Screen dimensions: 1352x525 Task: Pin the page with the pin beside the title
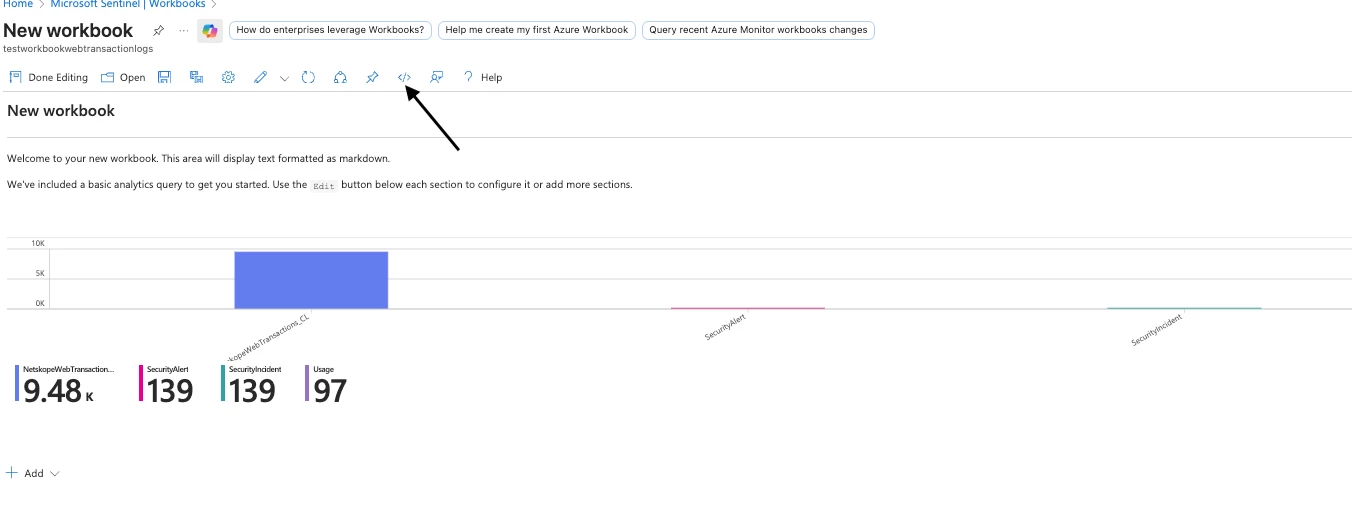[x=158, y=30]
